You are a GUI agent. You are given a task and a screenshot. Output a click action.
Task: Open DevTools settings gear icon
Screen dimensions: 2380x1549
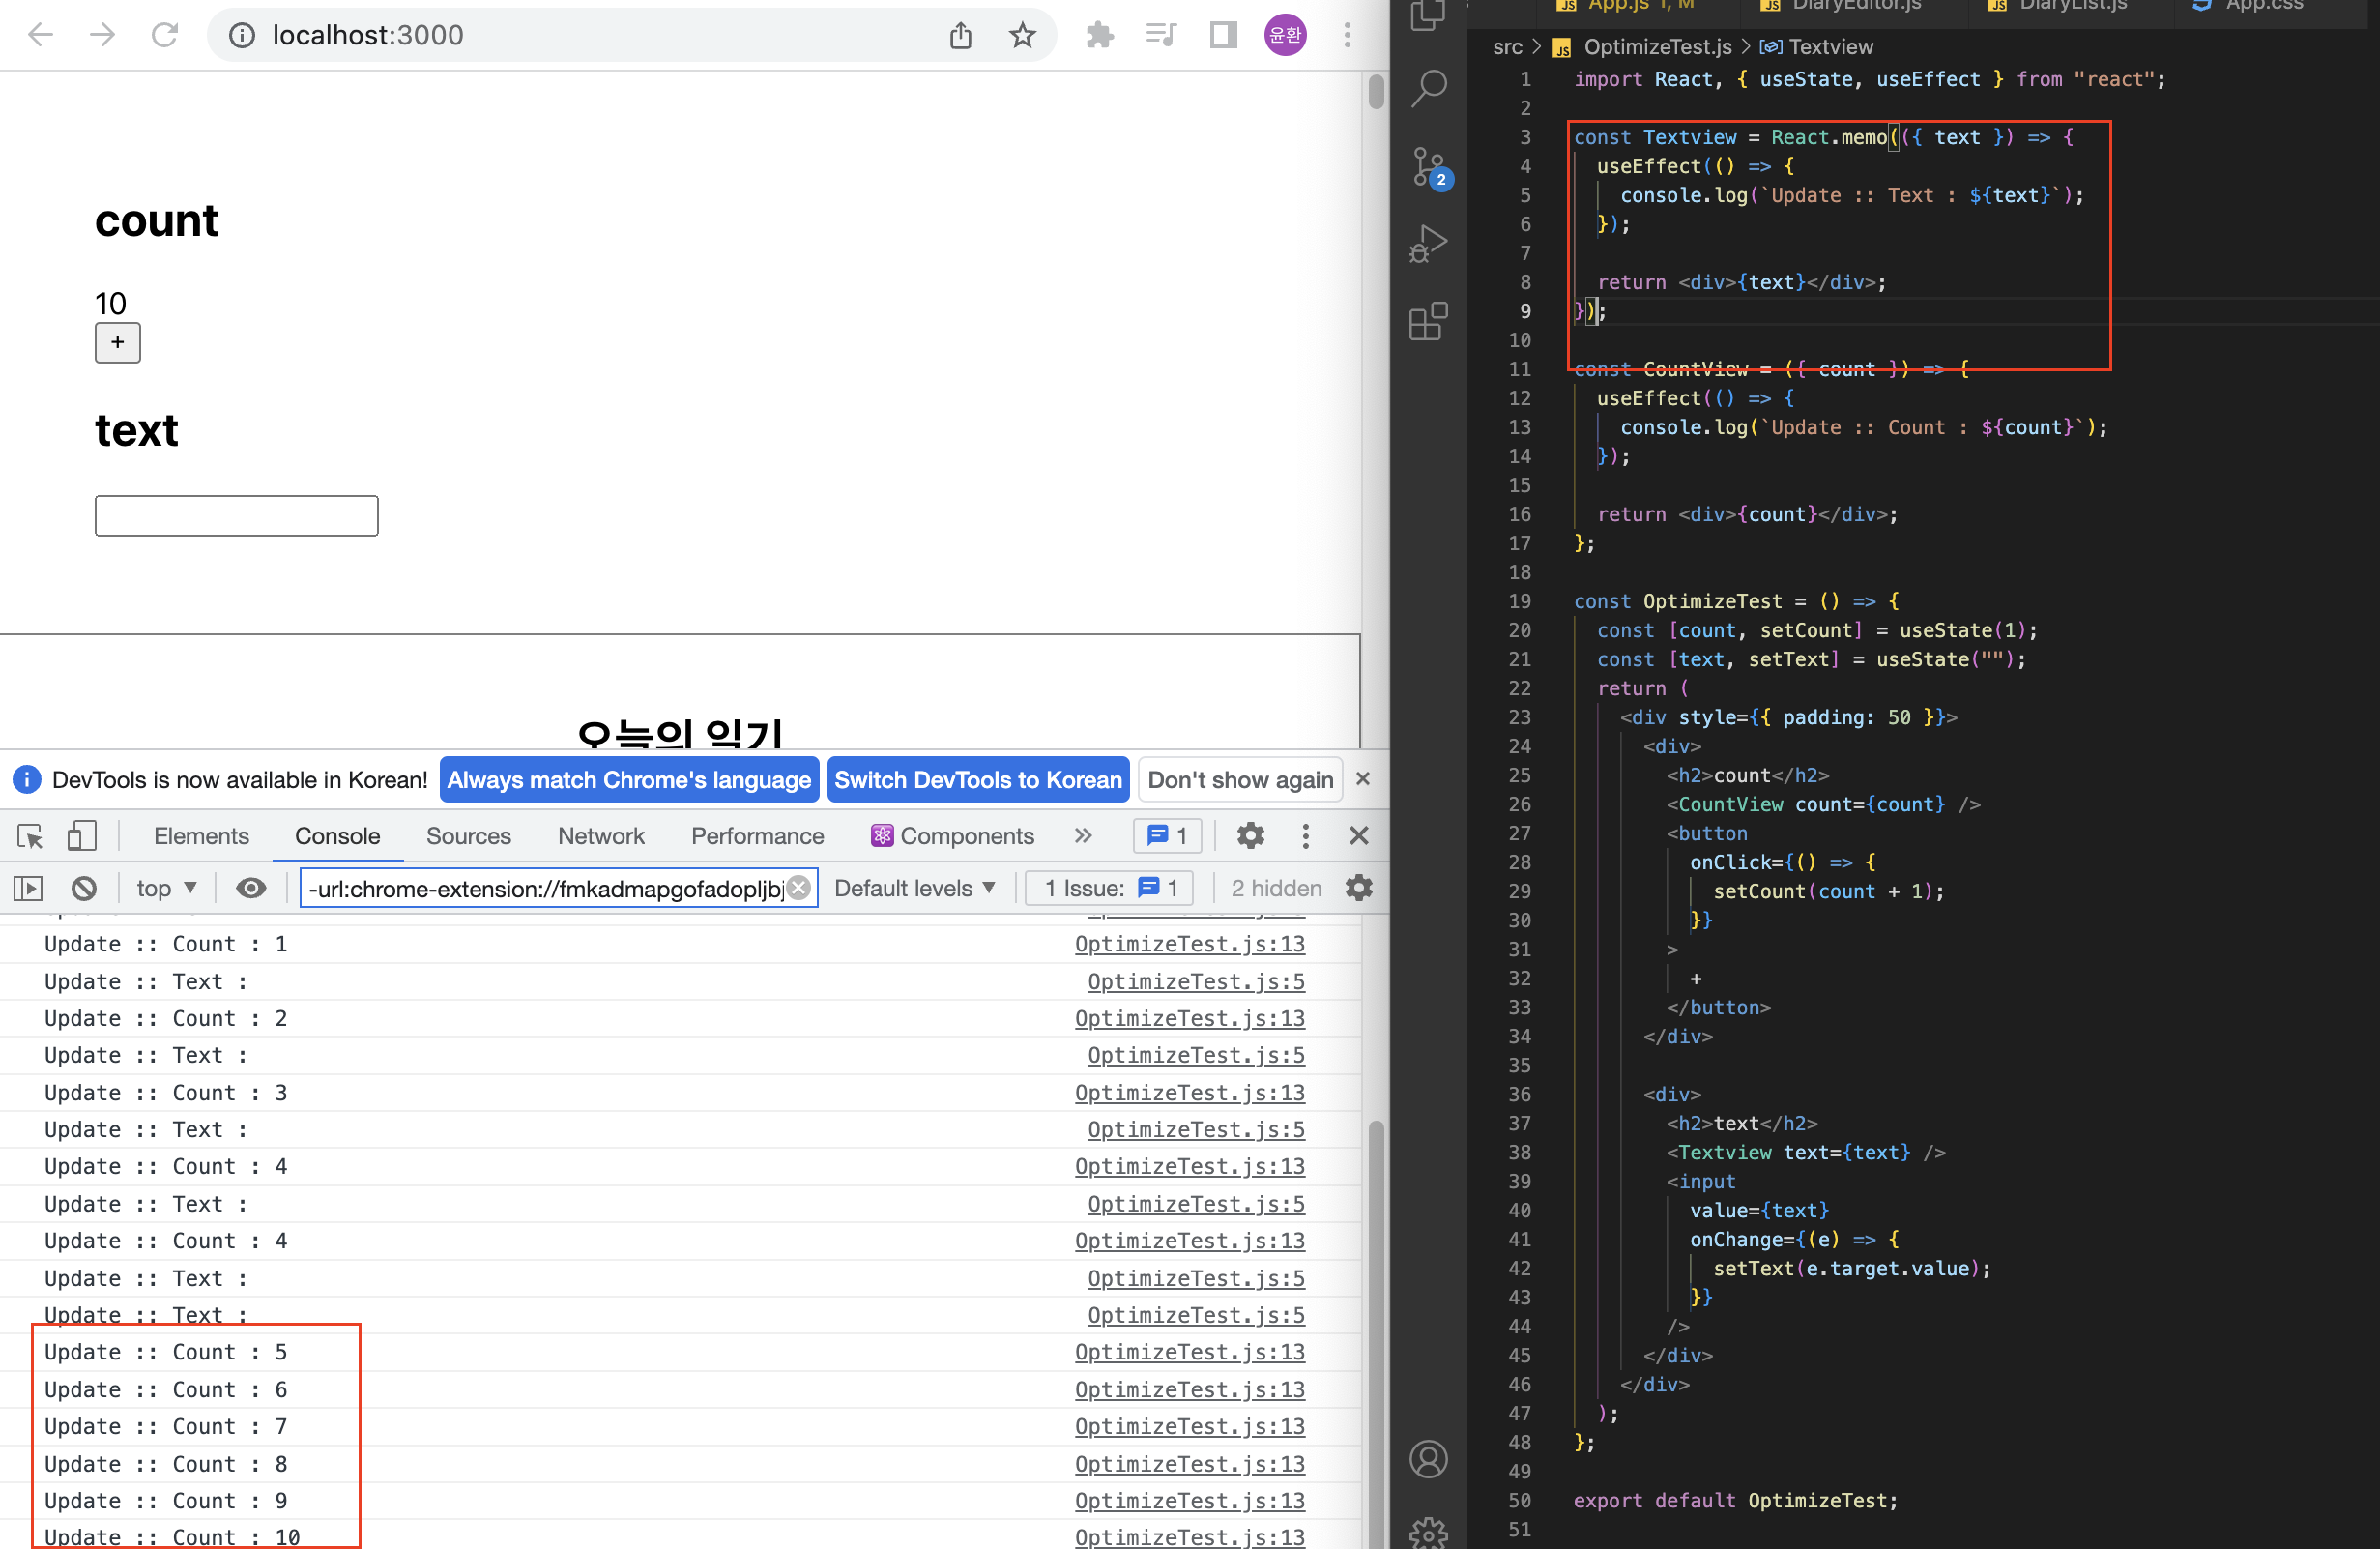point(1250,836)
